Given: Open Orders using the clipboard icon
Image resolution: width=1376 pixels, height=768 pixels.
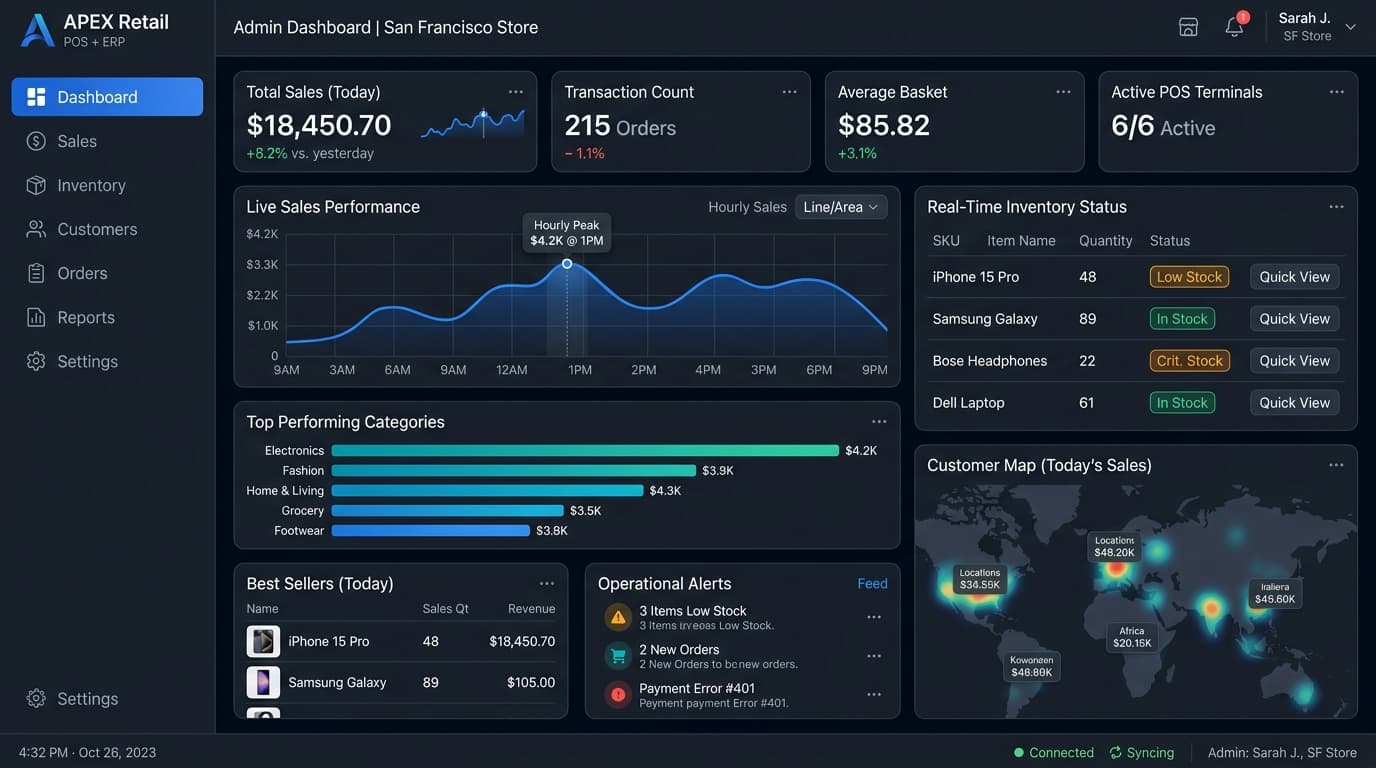Looking at the screenshot, I should 36,273.
